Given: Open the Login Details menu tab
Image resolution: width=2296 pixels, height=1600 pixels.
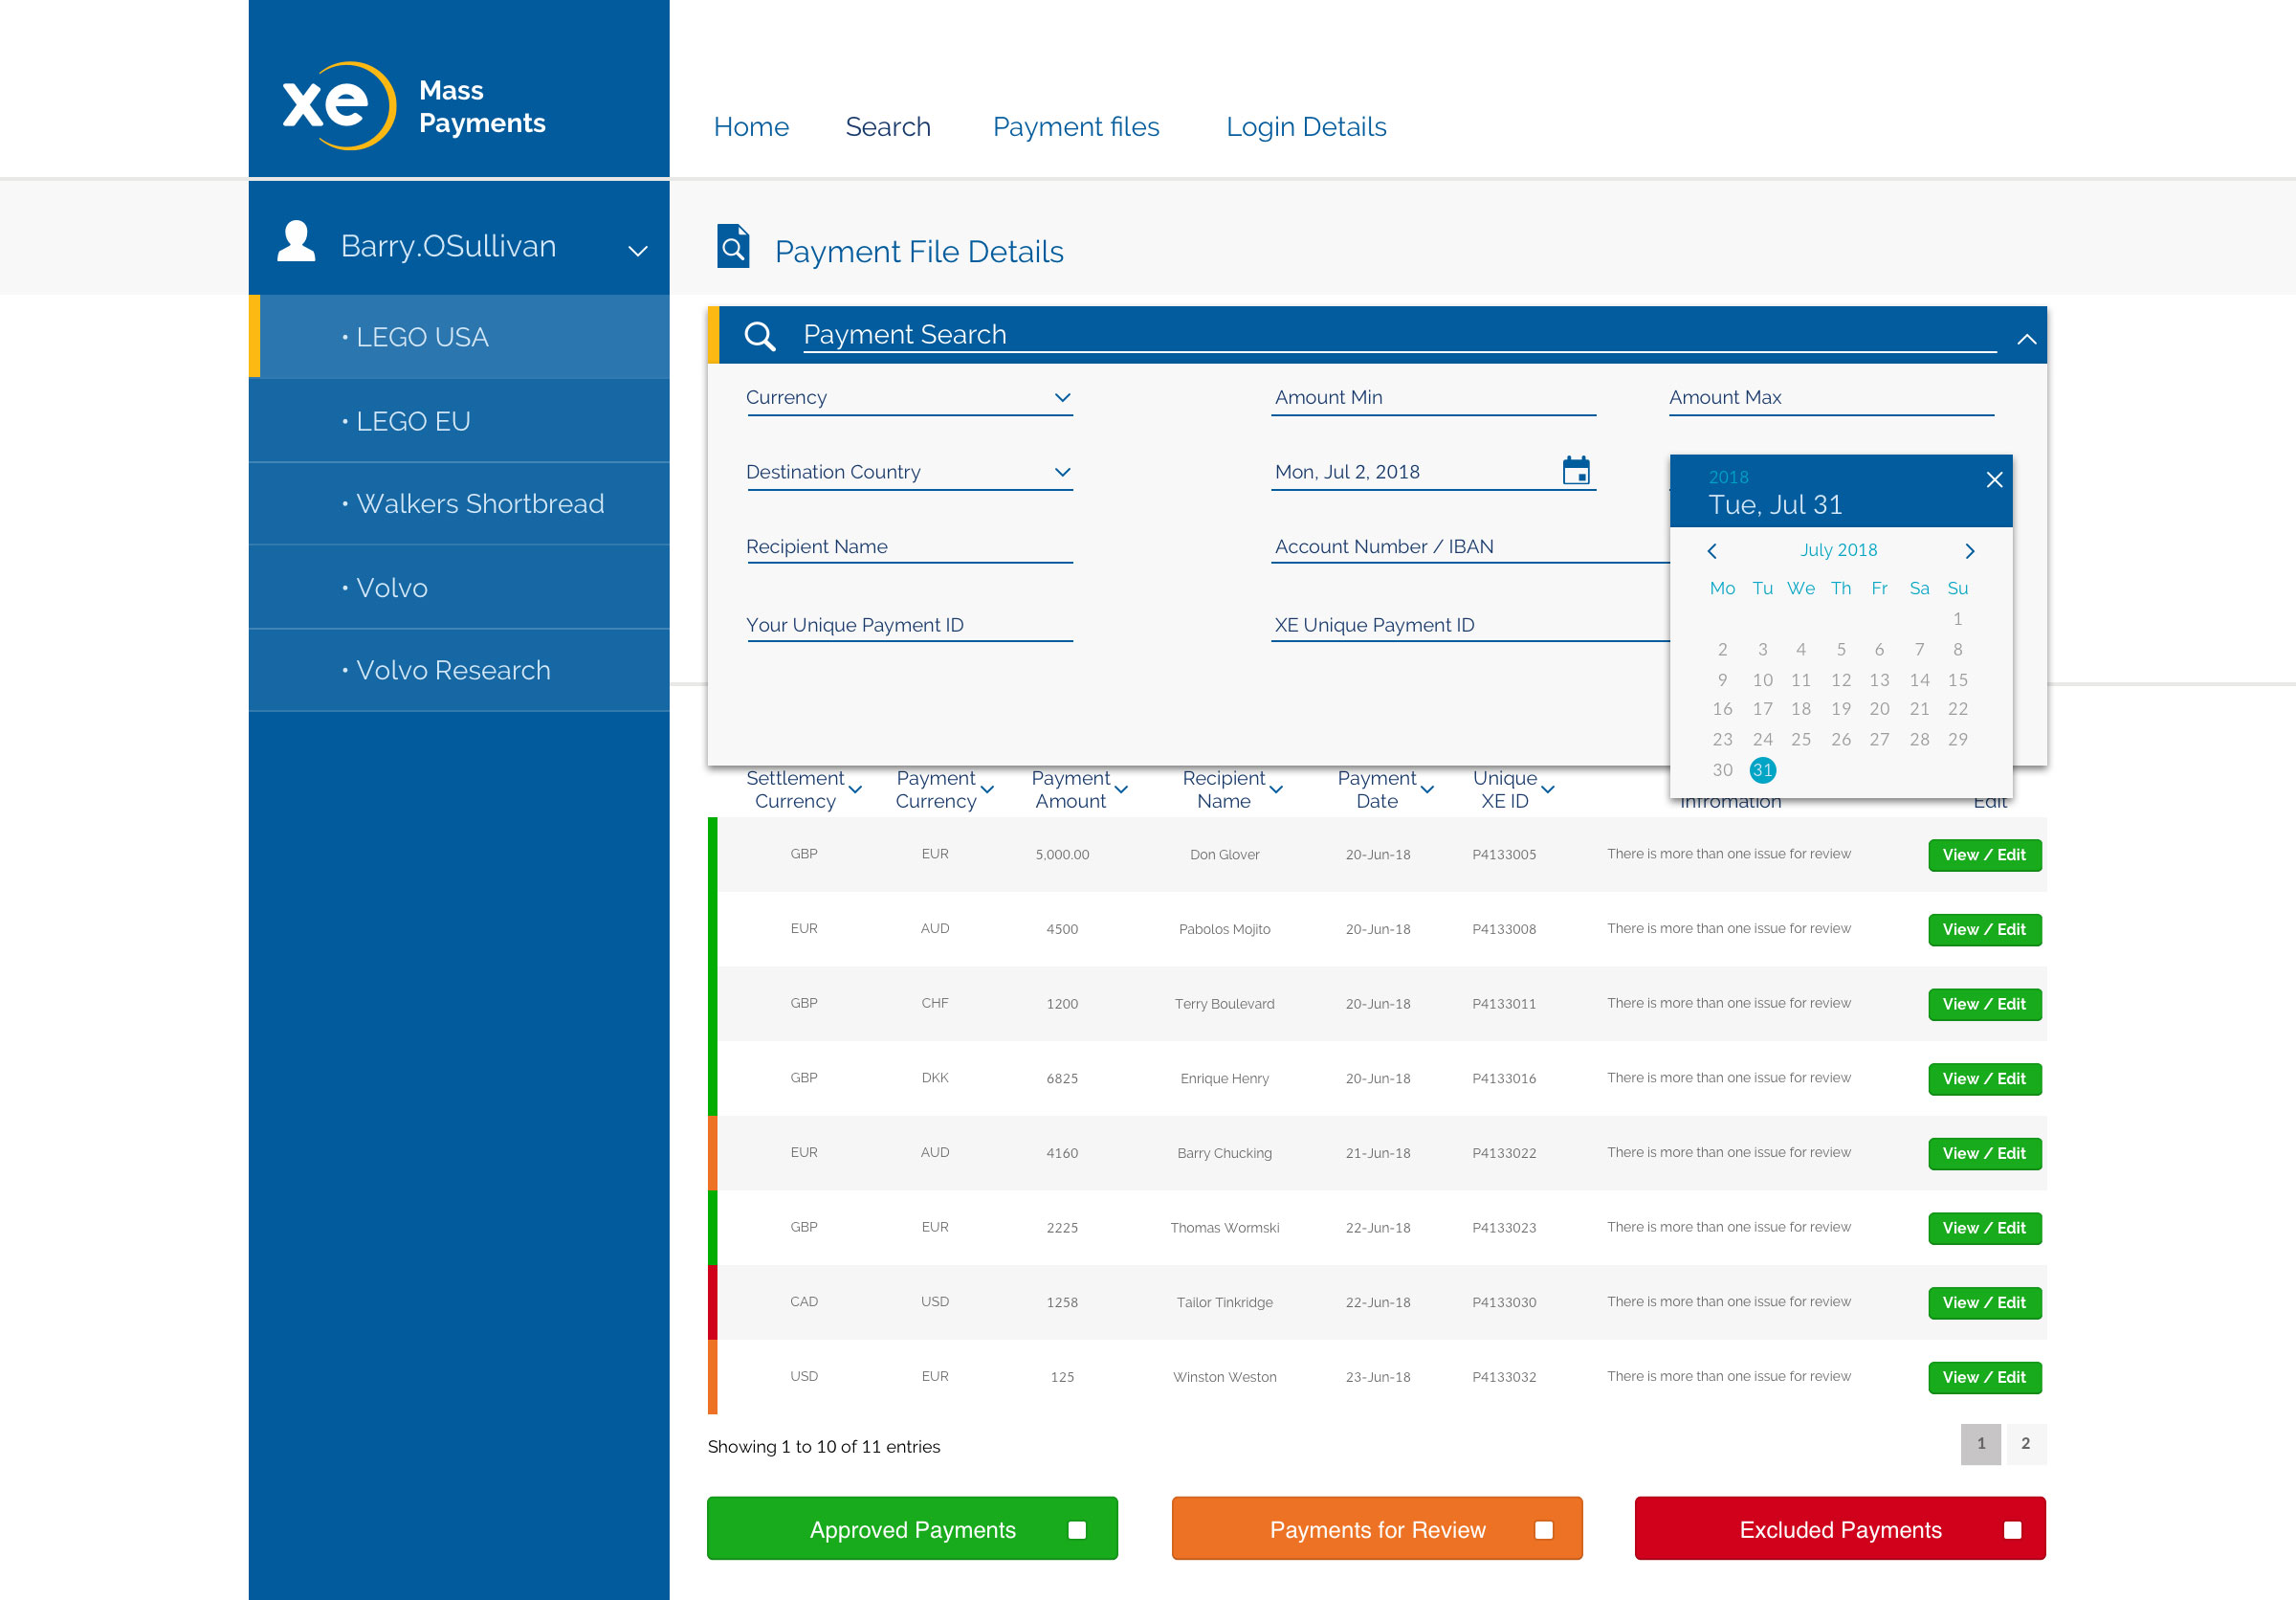Looking at the screenshot, I should (1305, 127).
